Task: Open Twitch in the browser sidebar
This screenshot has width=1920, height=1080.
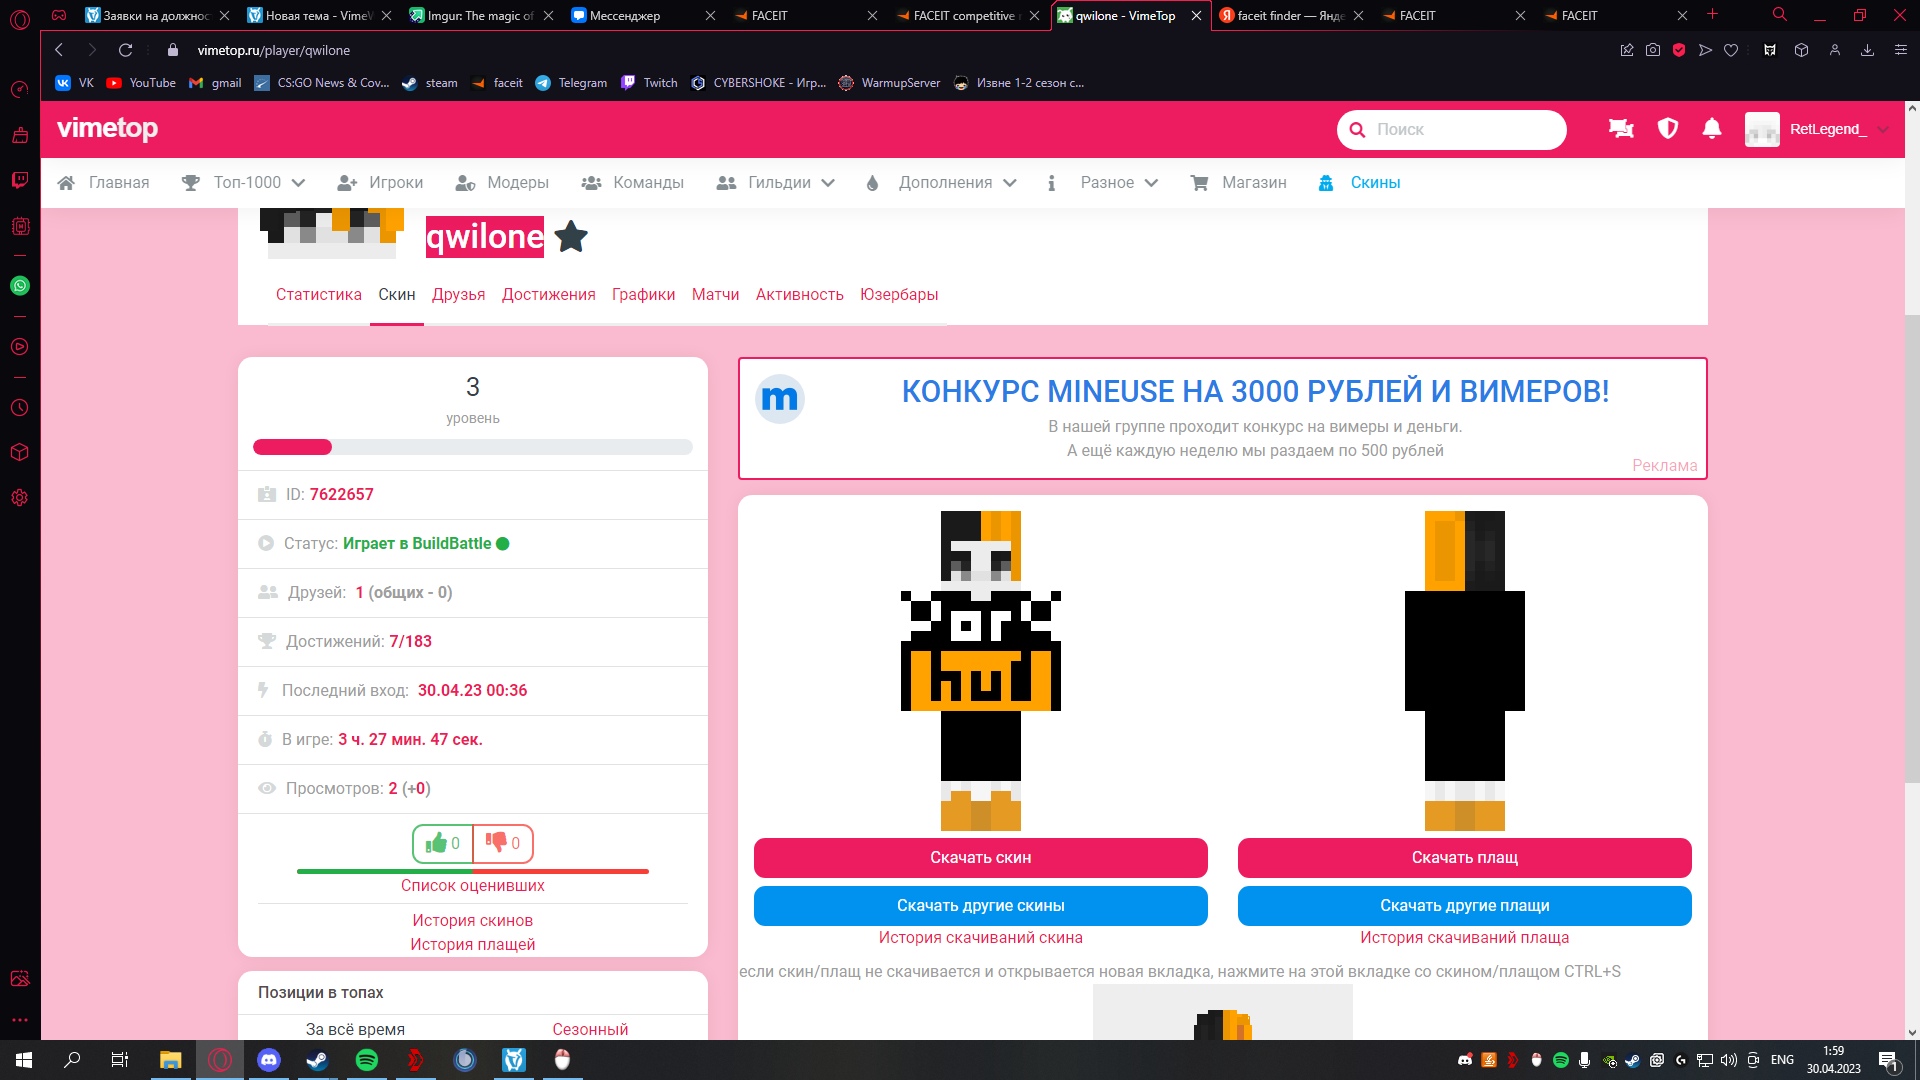Action: [19, 181]
